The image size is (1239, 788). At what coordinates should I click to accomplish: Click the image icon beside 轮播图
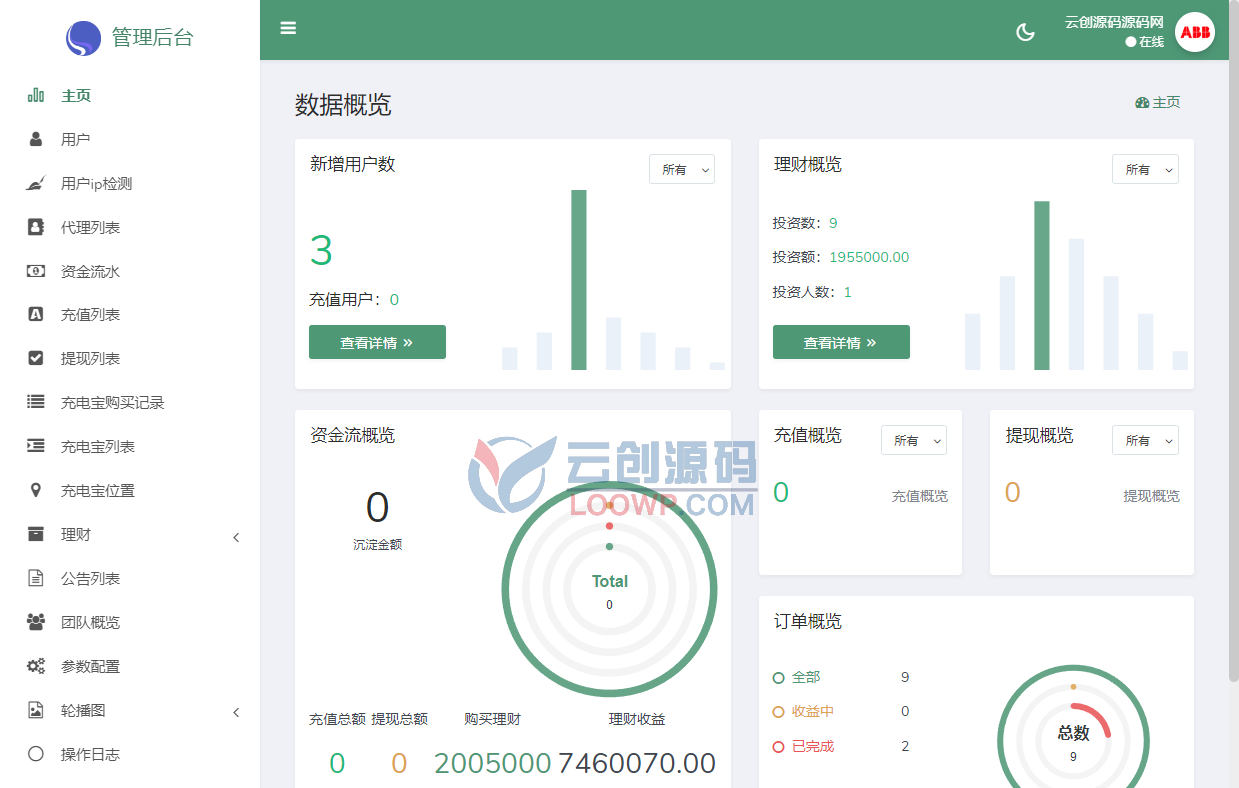36,710
